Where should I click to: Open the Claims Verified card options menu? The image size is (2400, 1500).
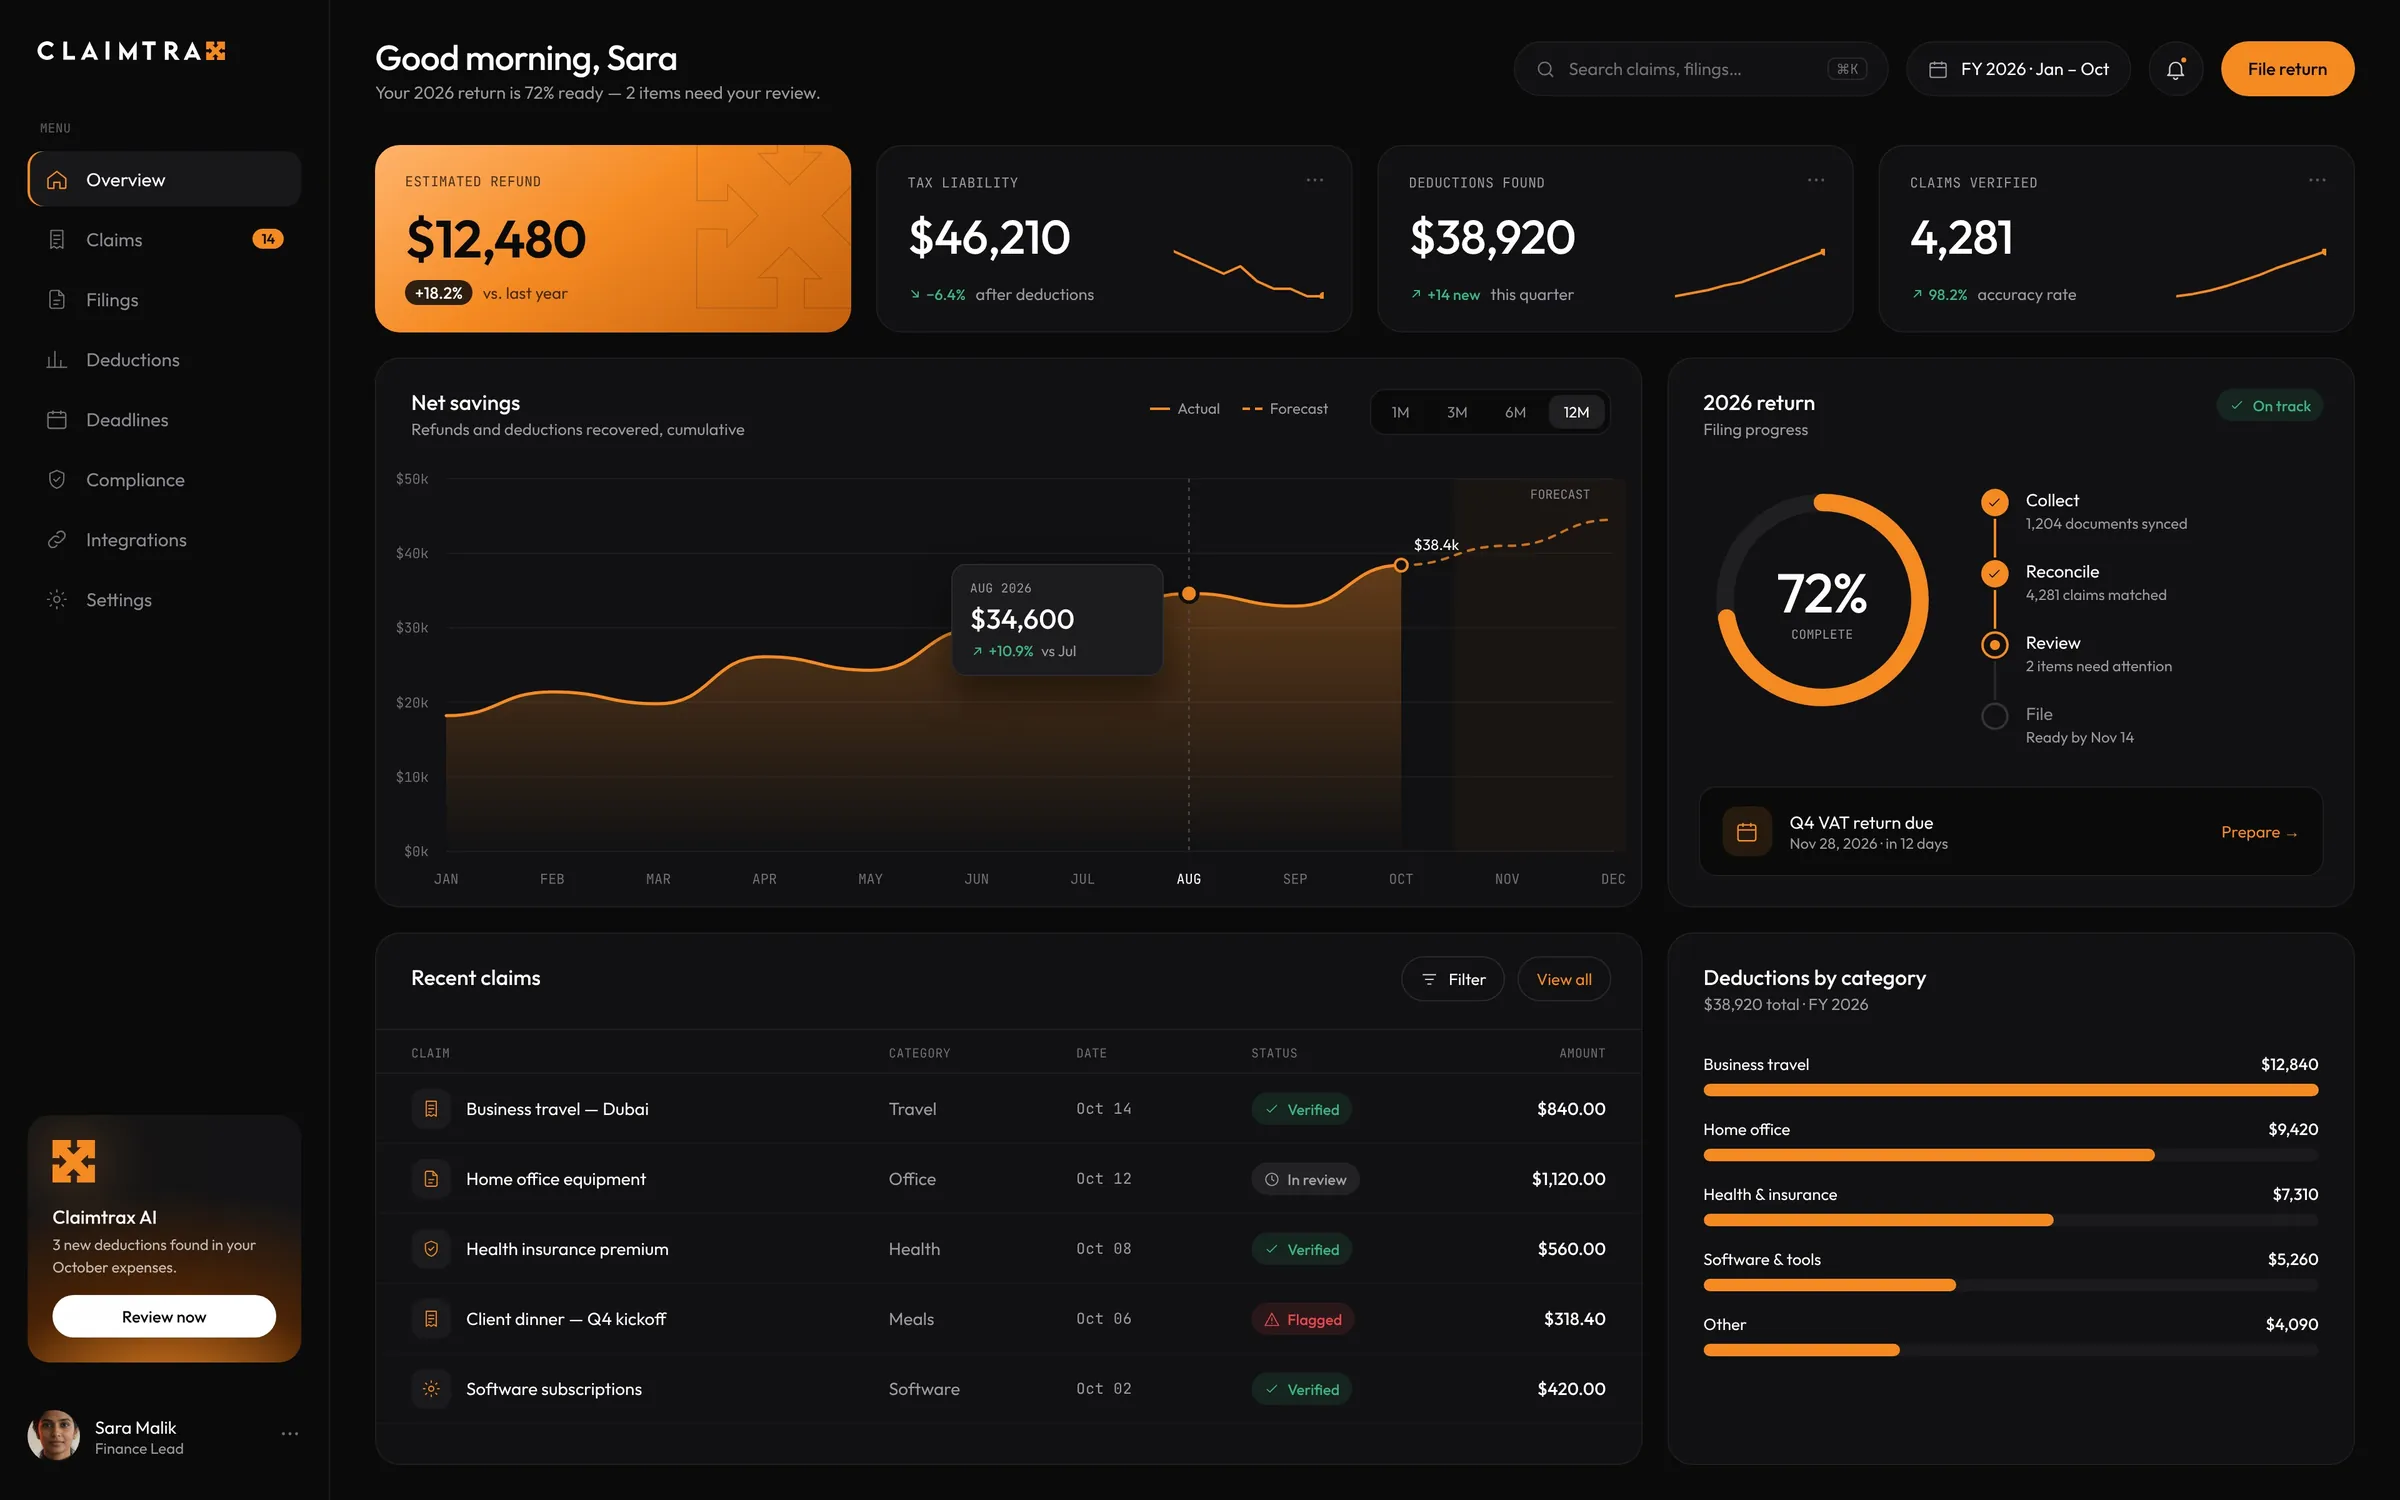[2316, 181]
